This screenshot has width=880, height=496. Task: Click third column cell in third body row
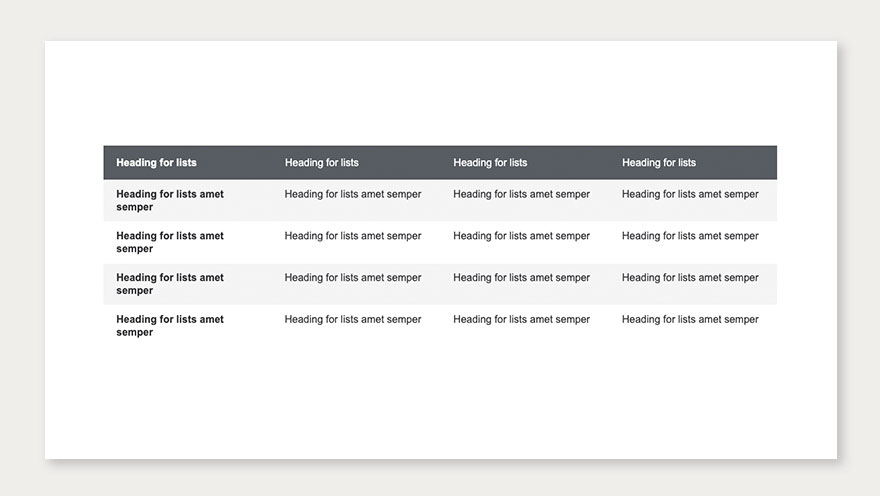click(521, 278)
